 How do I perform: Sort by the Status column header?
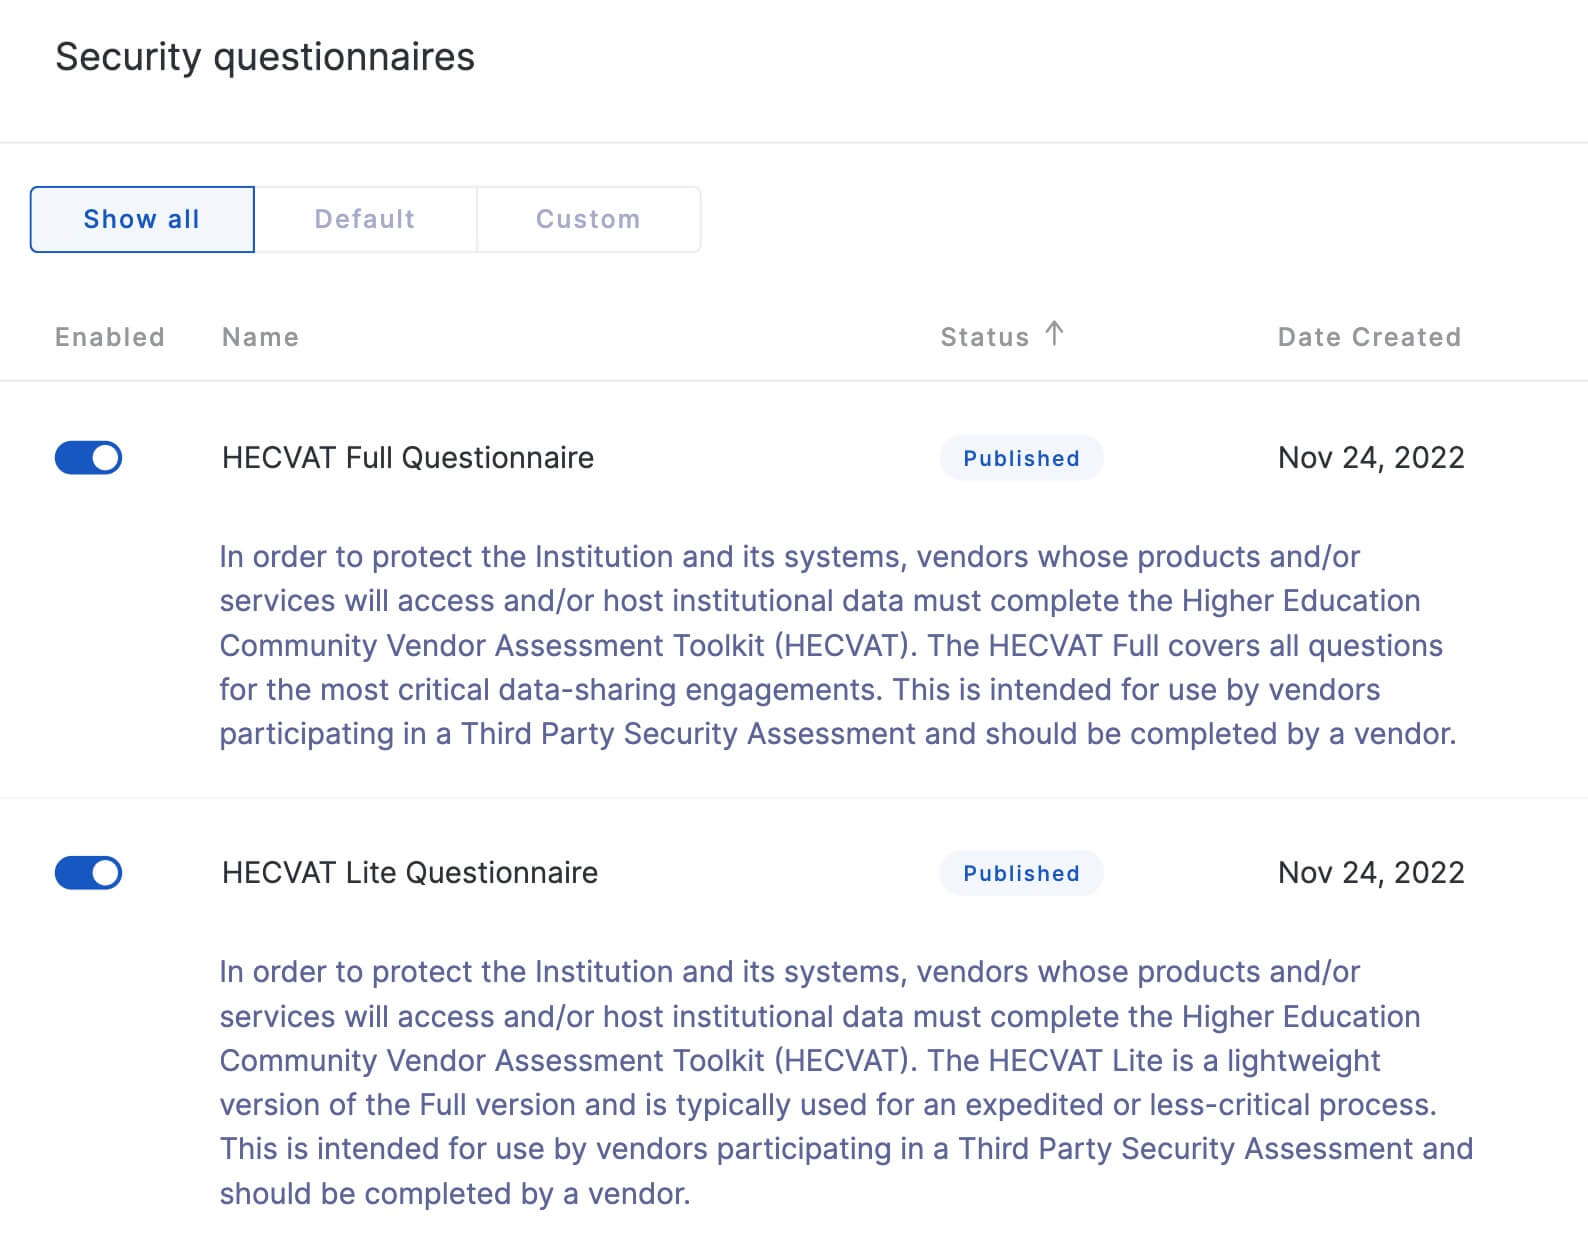tap(984, 337)
